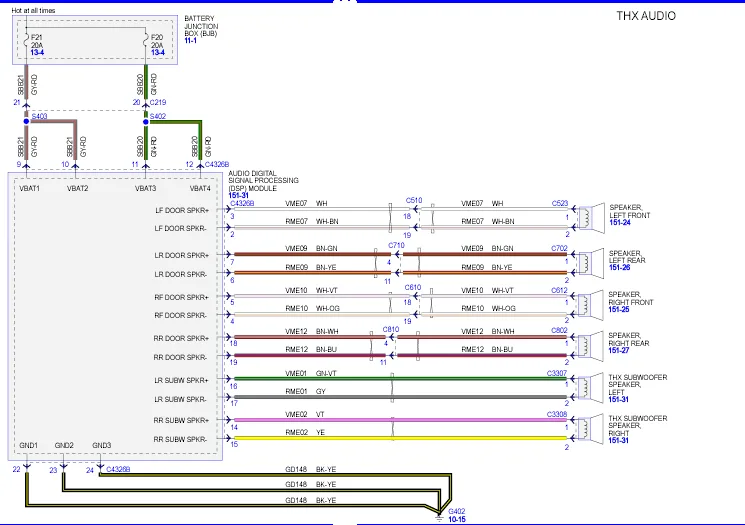Click the GND1 terminal label

point(29,445)
